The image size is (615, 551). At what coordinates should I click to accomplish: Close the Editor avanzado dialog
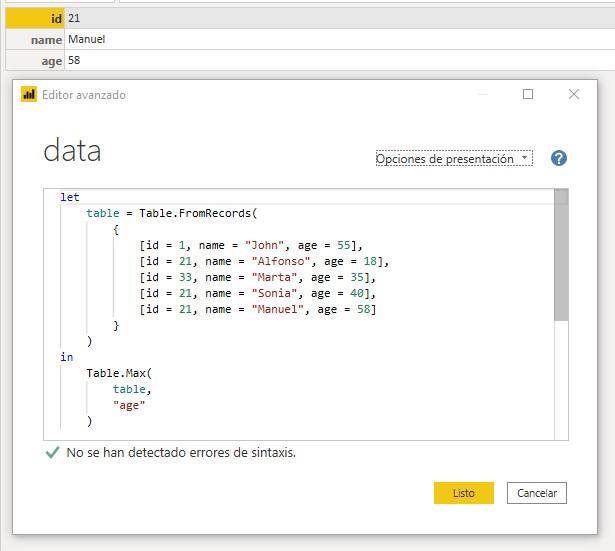(x=573, y=94)
